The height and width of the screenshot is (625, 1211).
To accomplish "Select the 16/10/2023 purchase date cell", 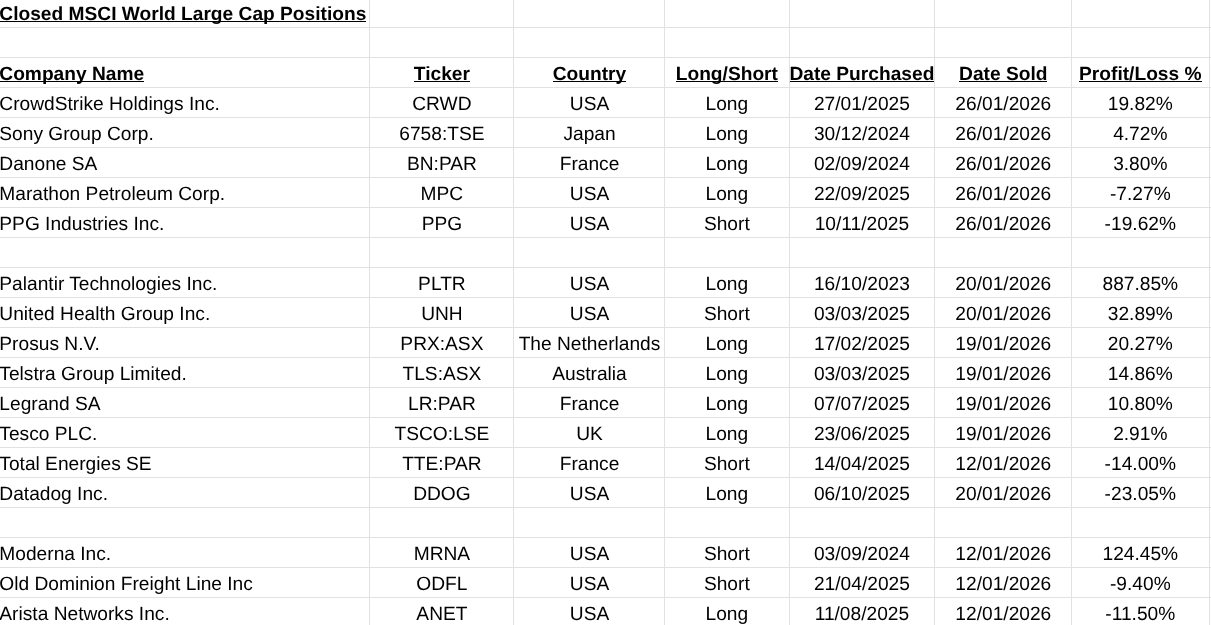I will [x=861, y=284].
